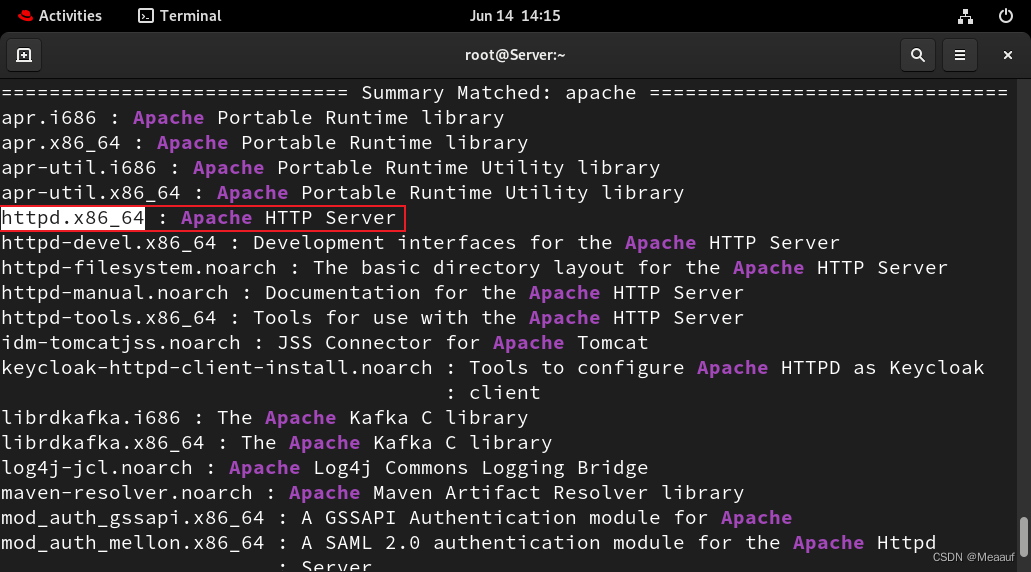Click the terminal scrollbar handle
Image resolution: width=1031 pixels, height=572 pixels.
click(x=1023, y=536)
